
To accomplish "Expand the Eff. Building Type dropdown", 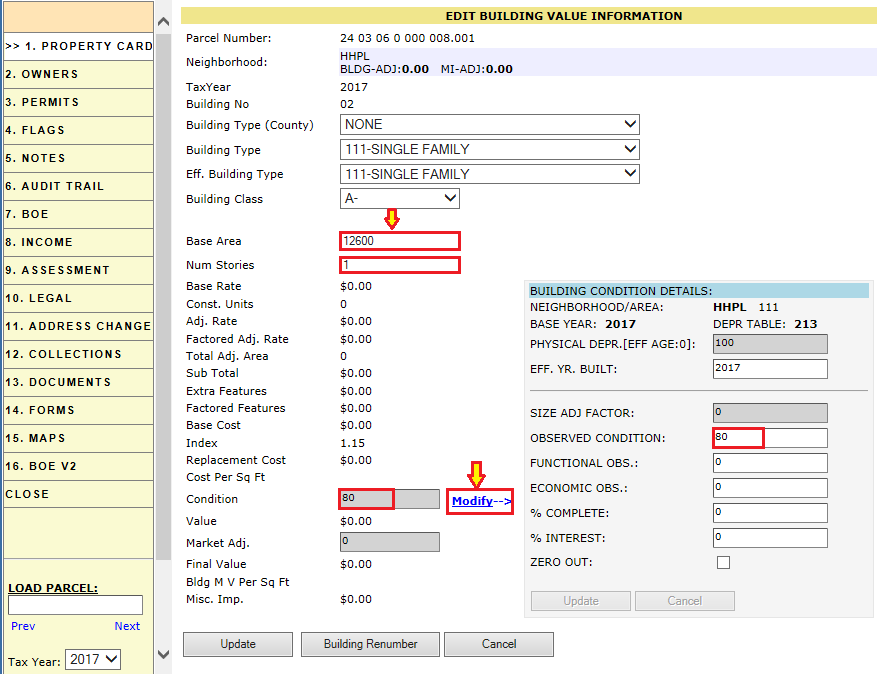I will 489,174.
